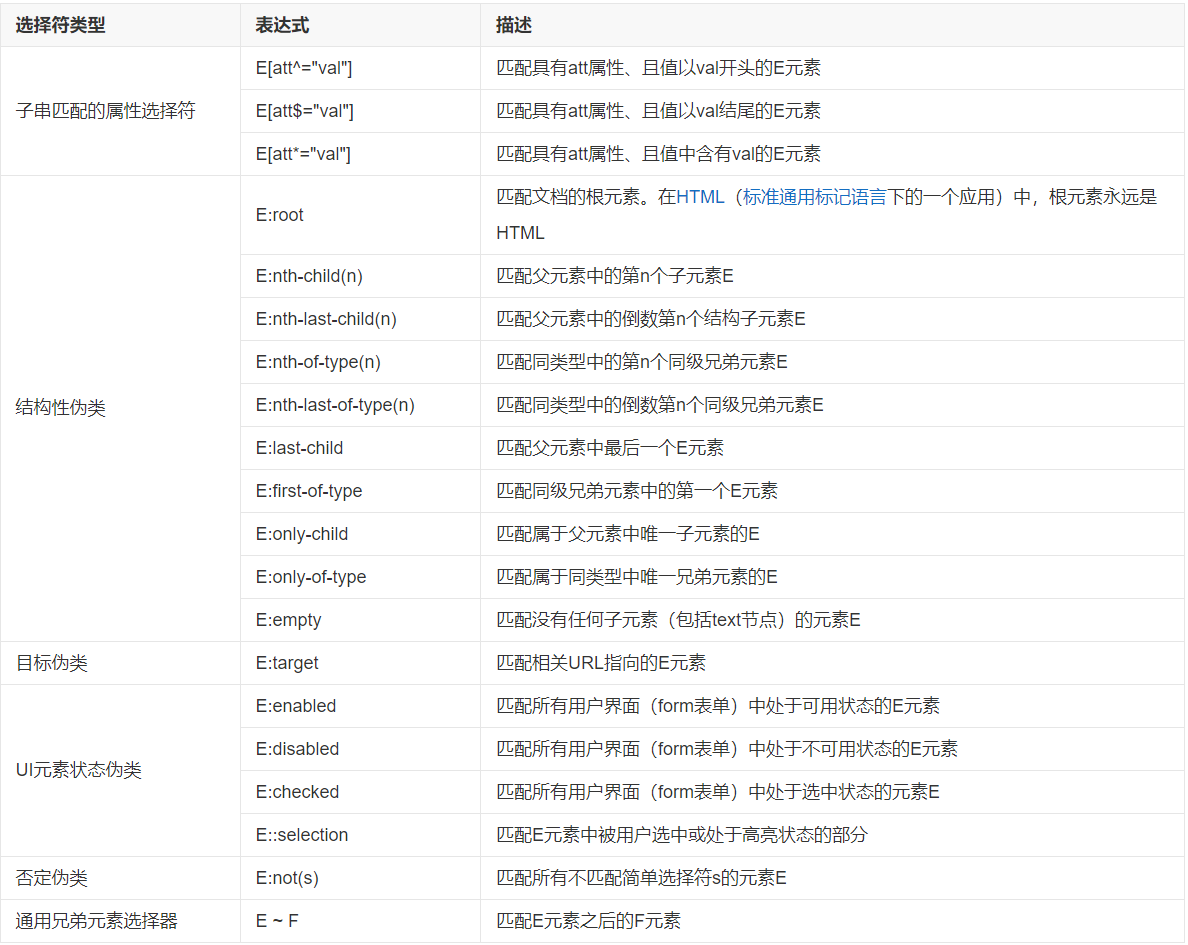Open the blue HTML hyperlink

[699, 197]
